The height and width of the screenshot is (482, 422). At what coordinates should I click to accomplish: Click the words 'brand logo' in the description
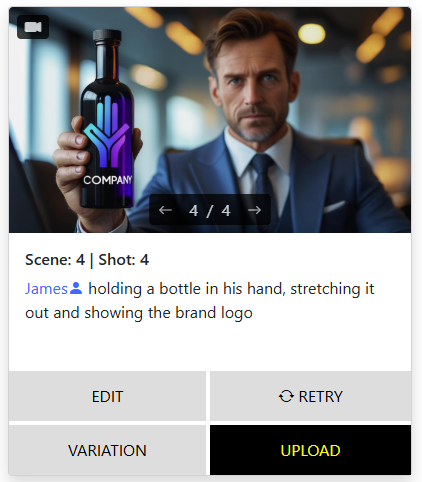[x=214, y=313]
